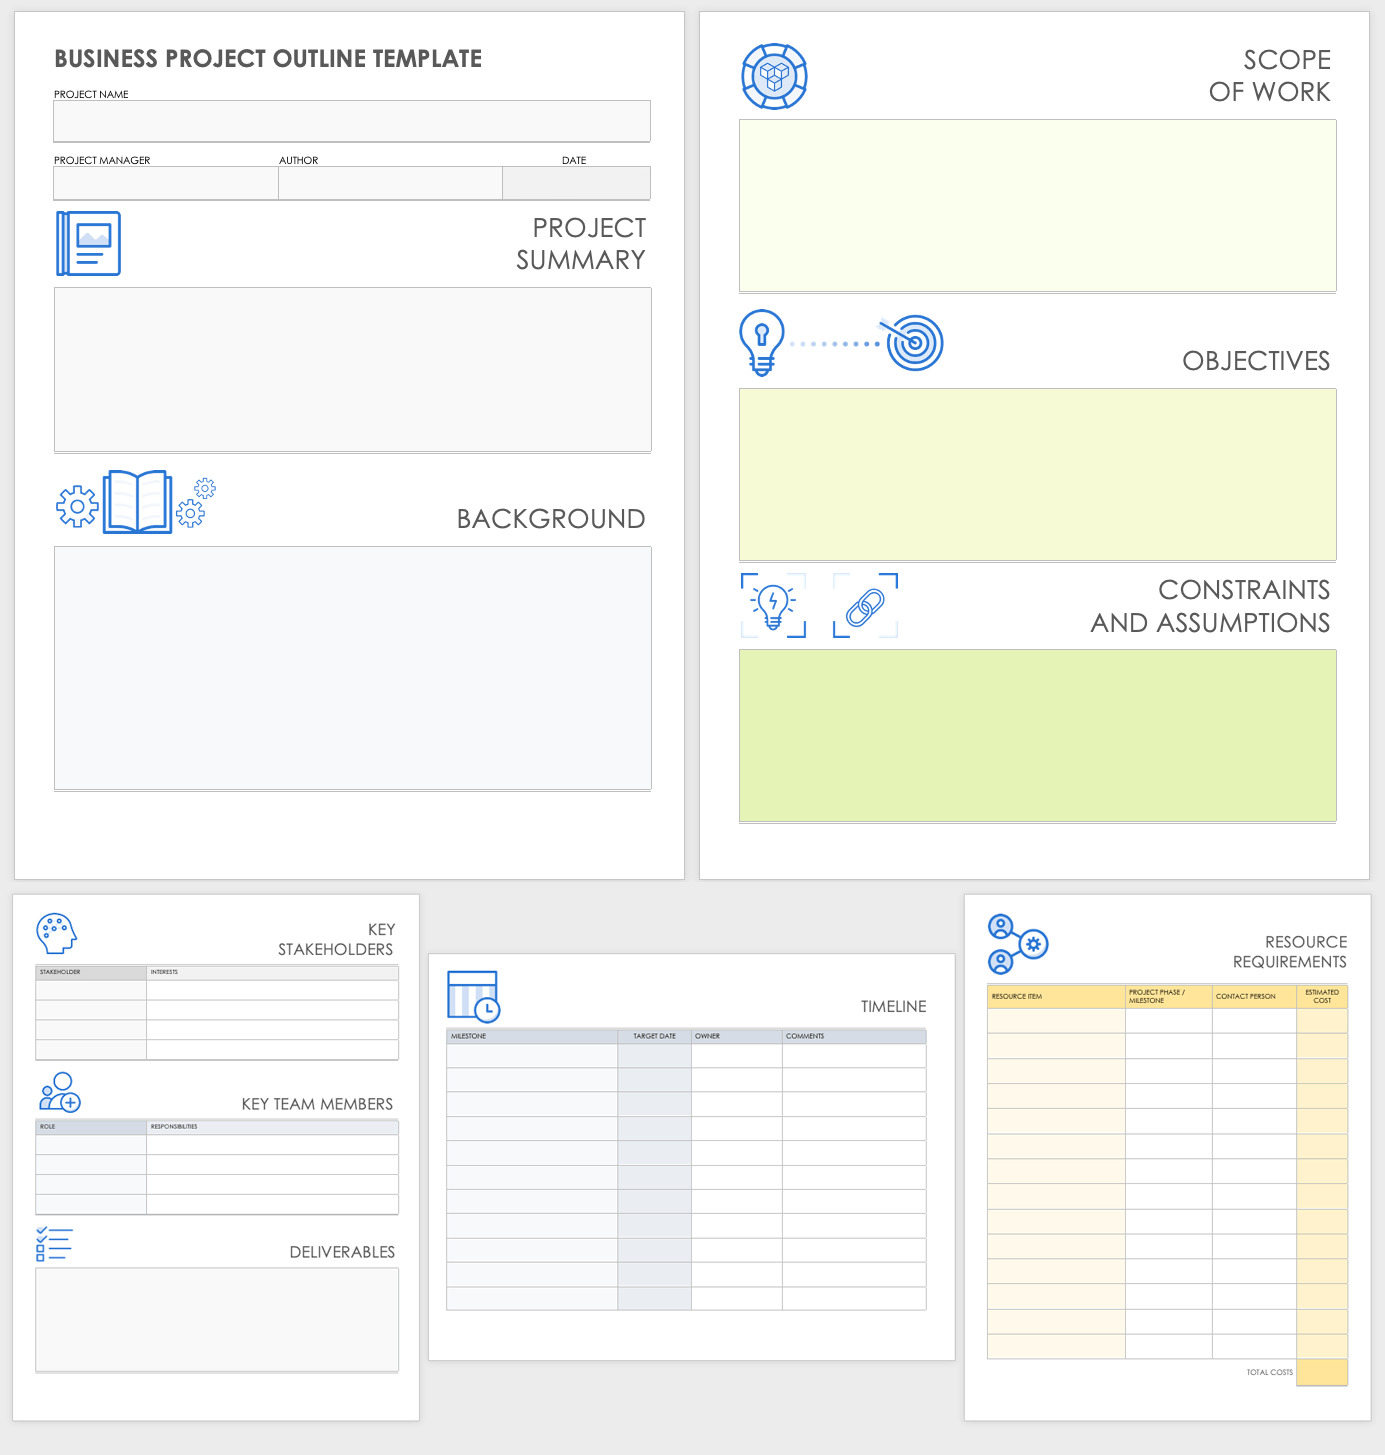Click the chain link Constraints icon
Screen dimensions: 1385x1455
(x=865, y=606)
